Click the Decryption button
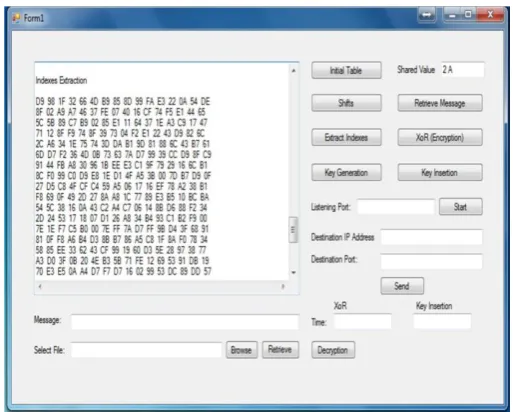This screenshot has width=513, height=412. (x=333, y=350)
